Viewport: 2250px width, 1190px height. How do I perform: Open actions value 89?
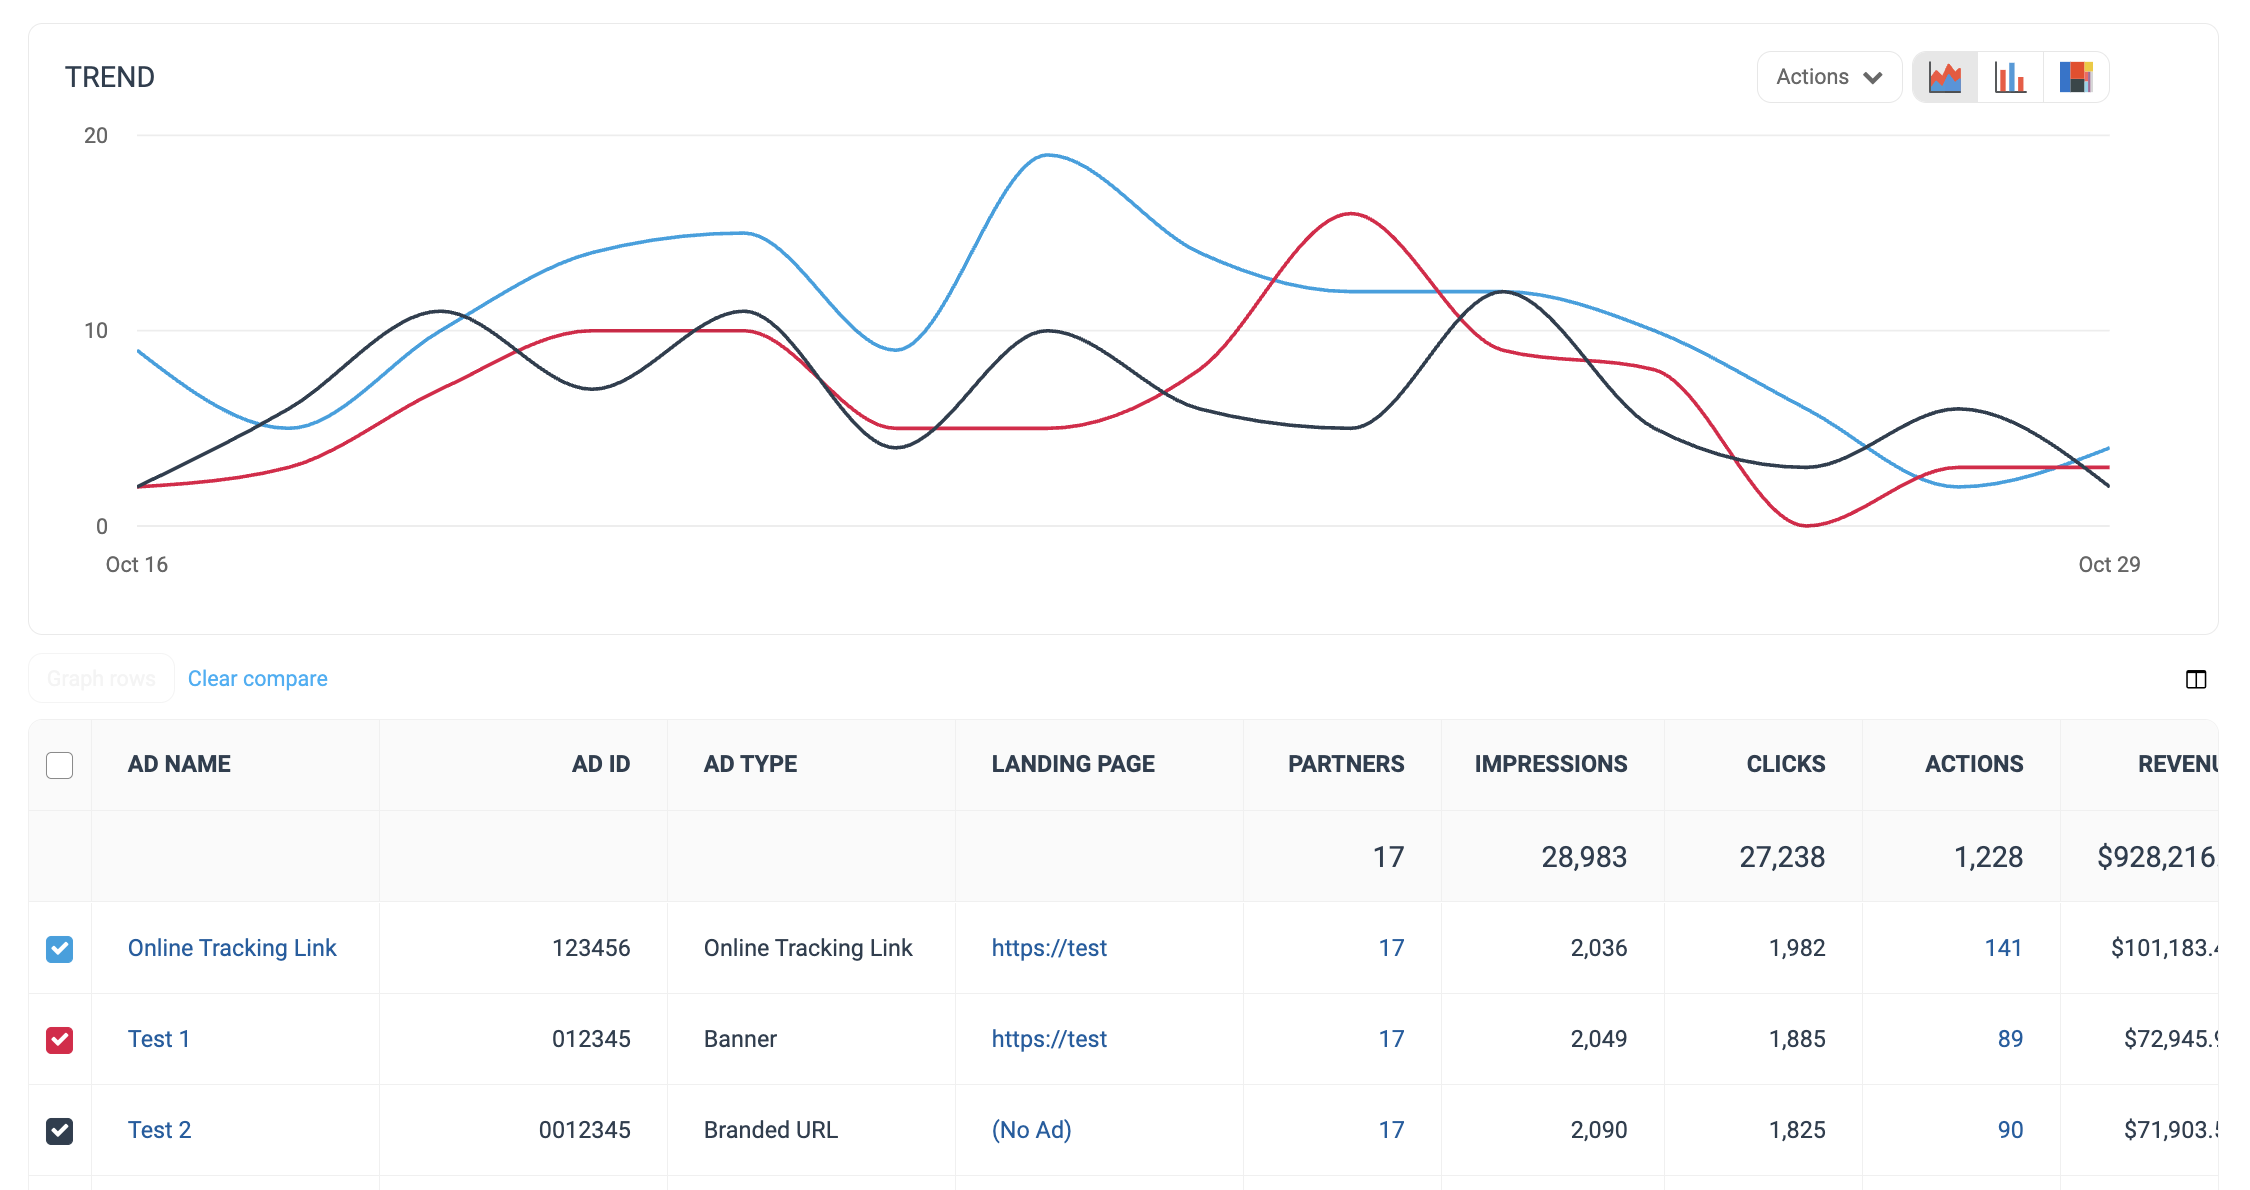(x=2010, y=1039)
